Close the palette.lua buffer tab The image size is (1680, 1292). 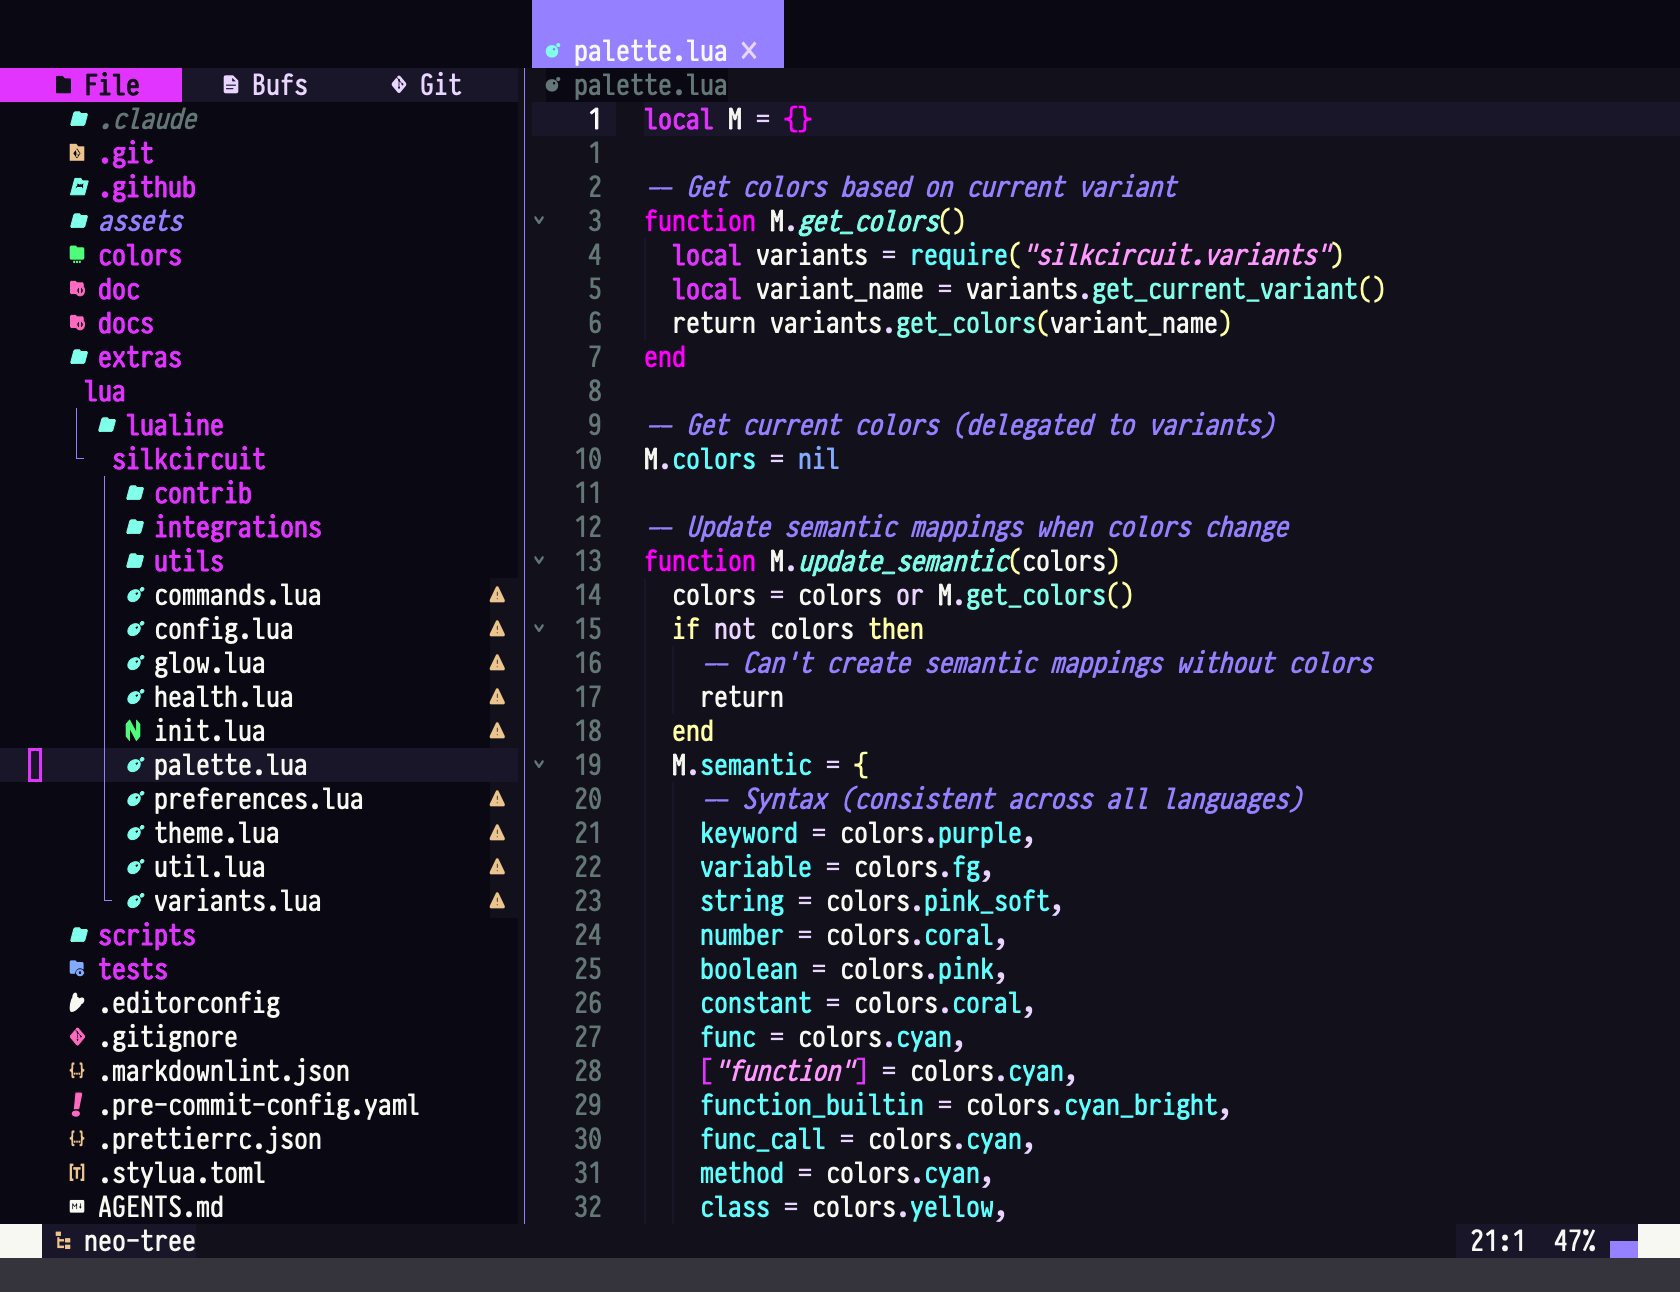[749, 51]
